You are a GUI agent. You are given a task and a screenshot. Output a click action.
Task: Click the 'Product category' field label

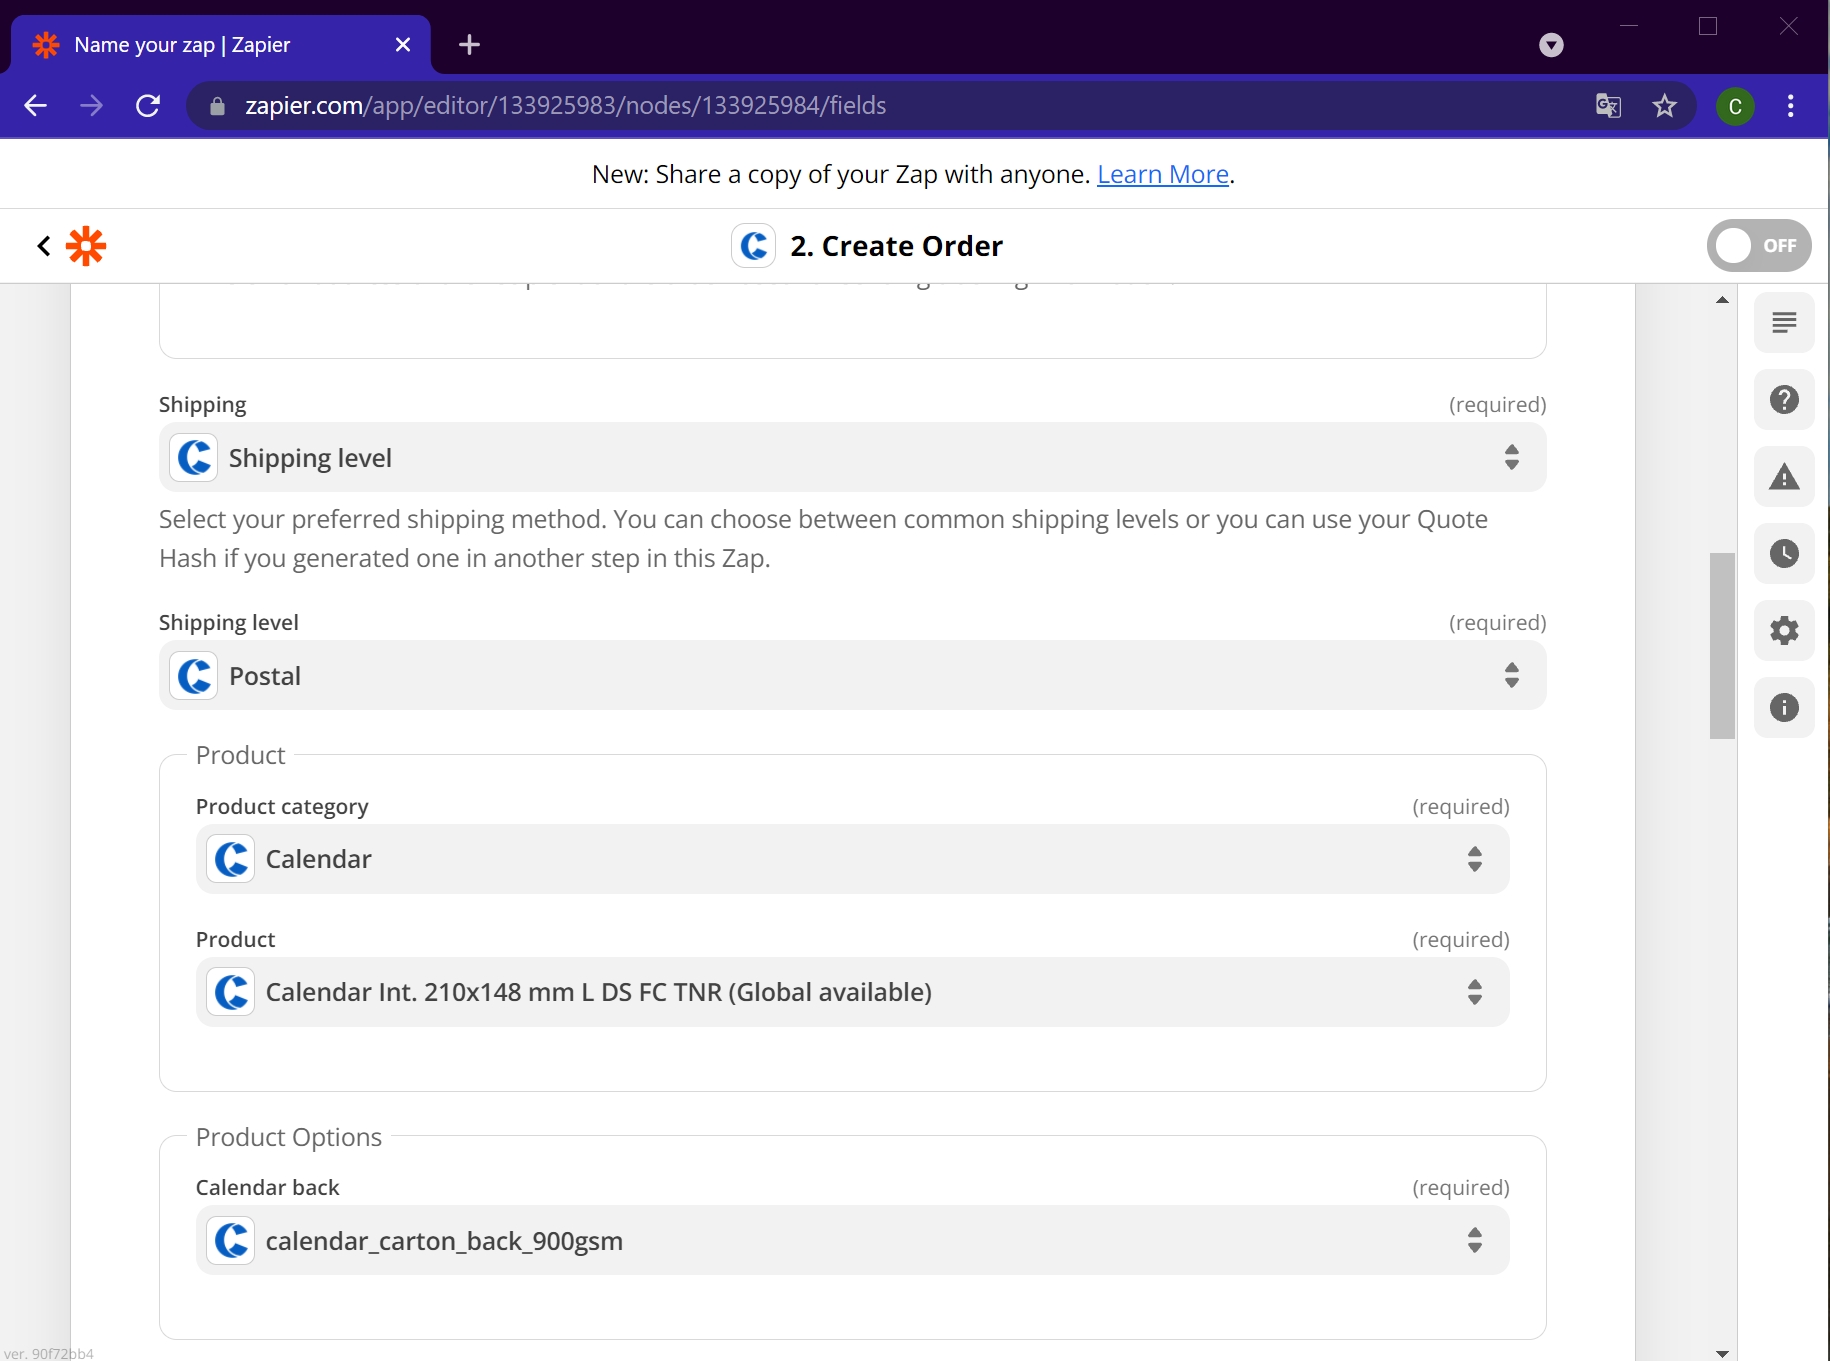pos(282,806)
